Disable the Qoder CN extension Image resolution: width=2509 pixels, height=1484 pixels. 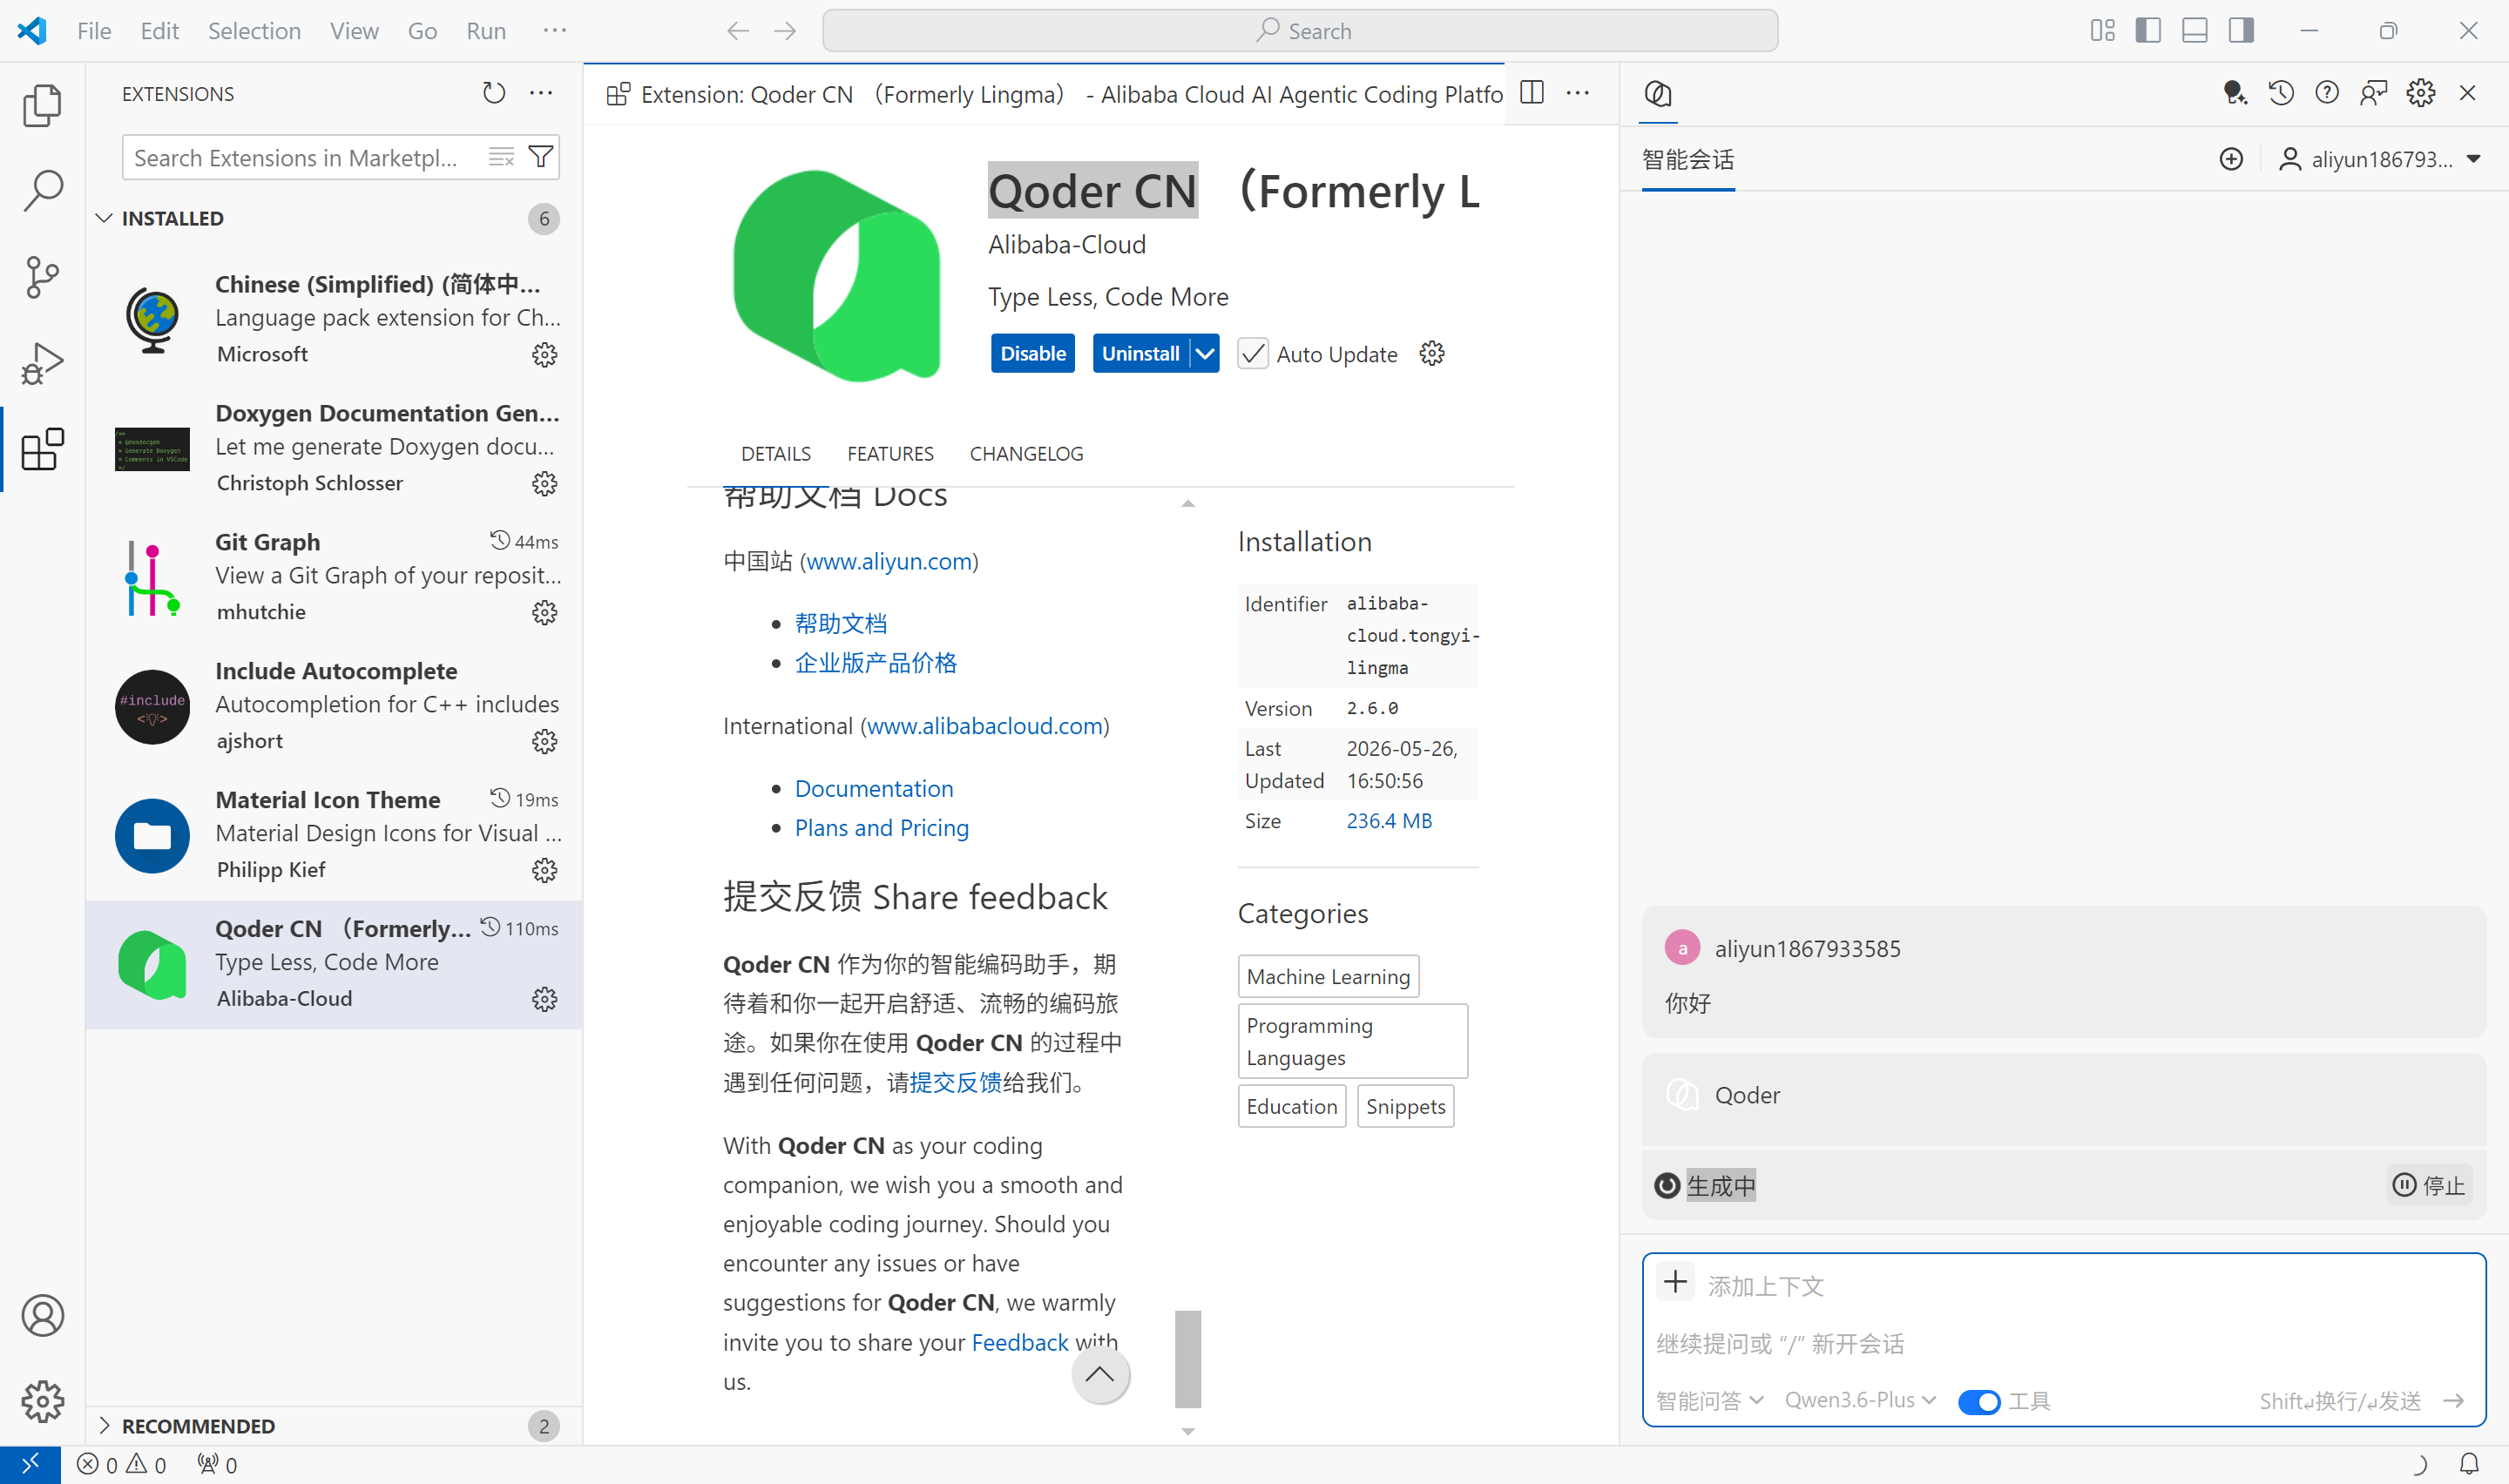coord(1033,354)
